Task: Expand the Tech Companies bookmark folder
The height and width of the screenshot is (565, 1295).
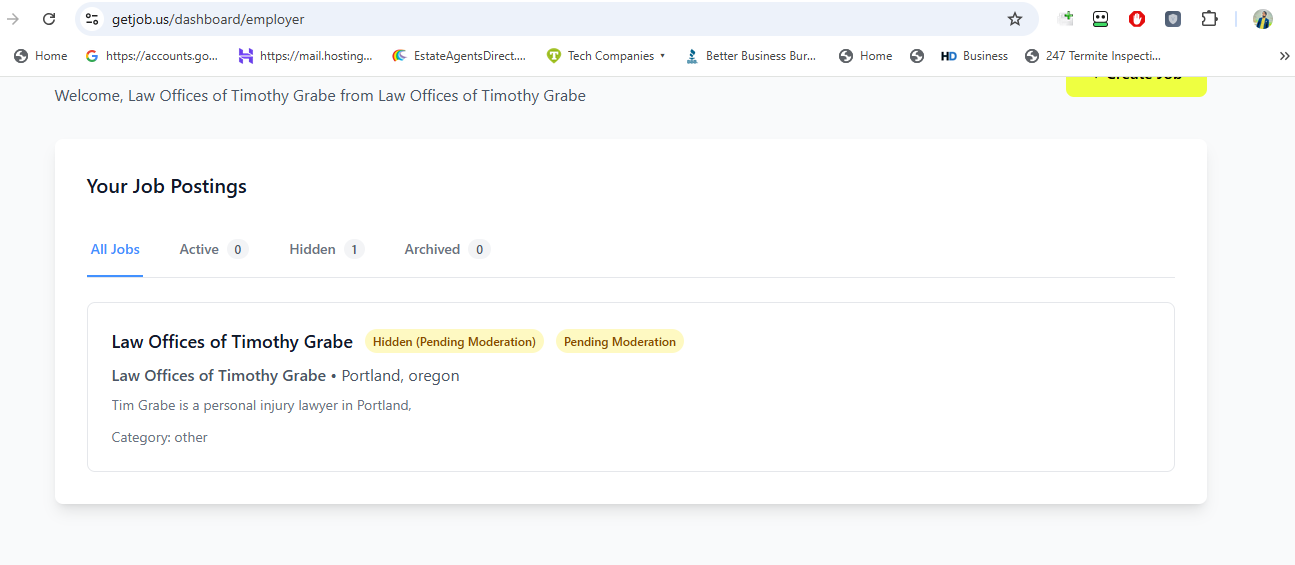Action: coord(606,56)
